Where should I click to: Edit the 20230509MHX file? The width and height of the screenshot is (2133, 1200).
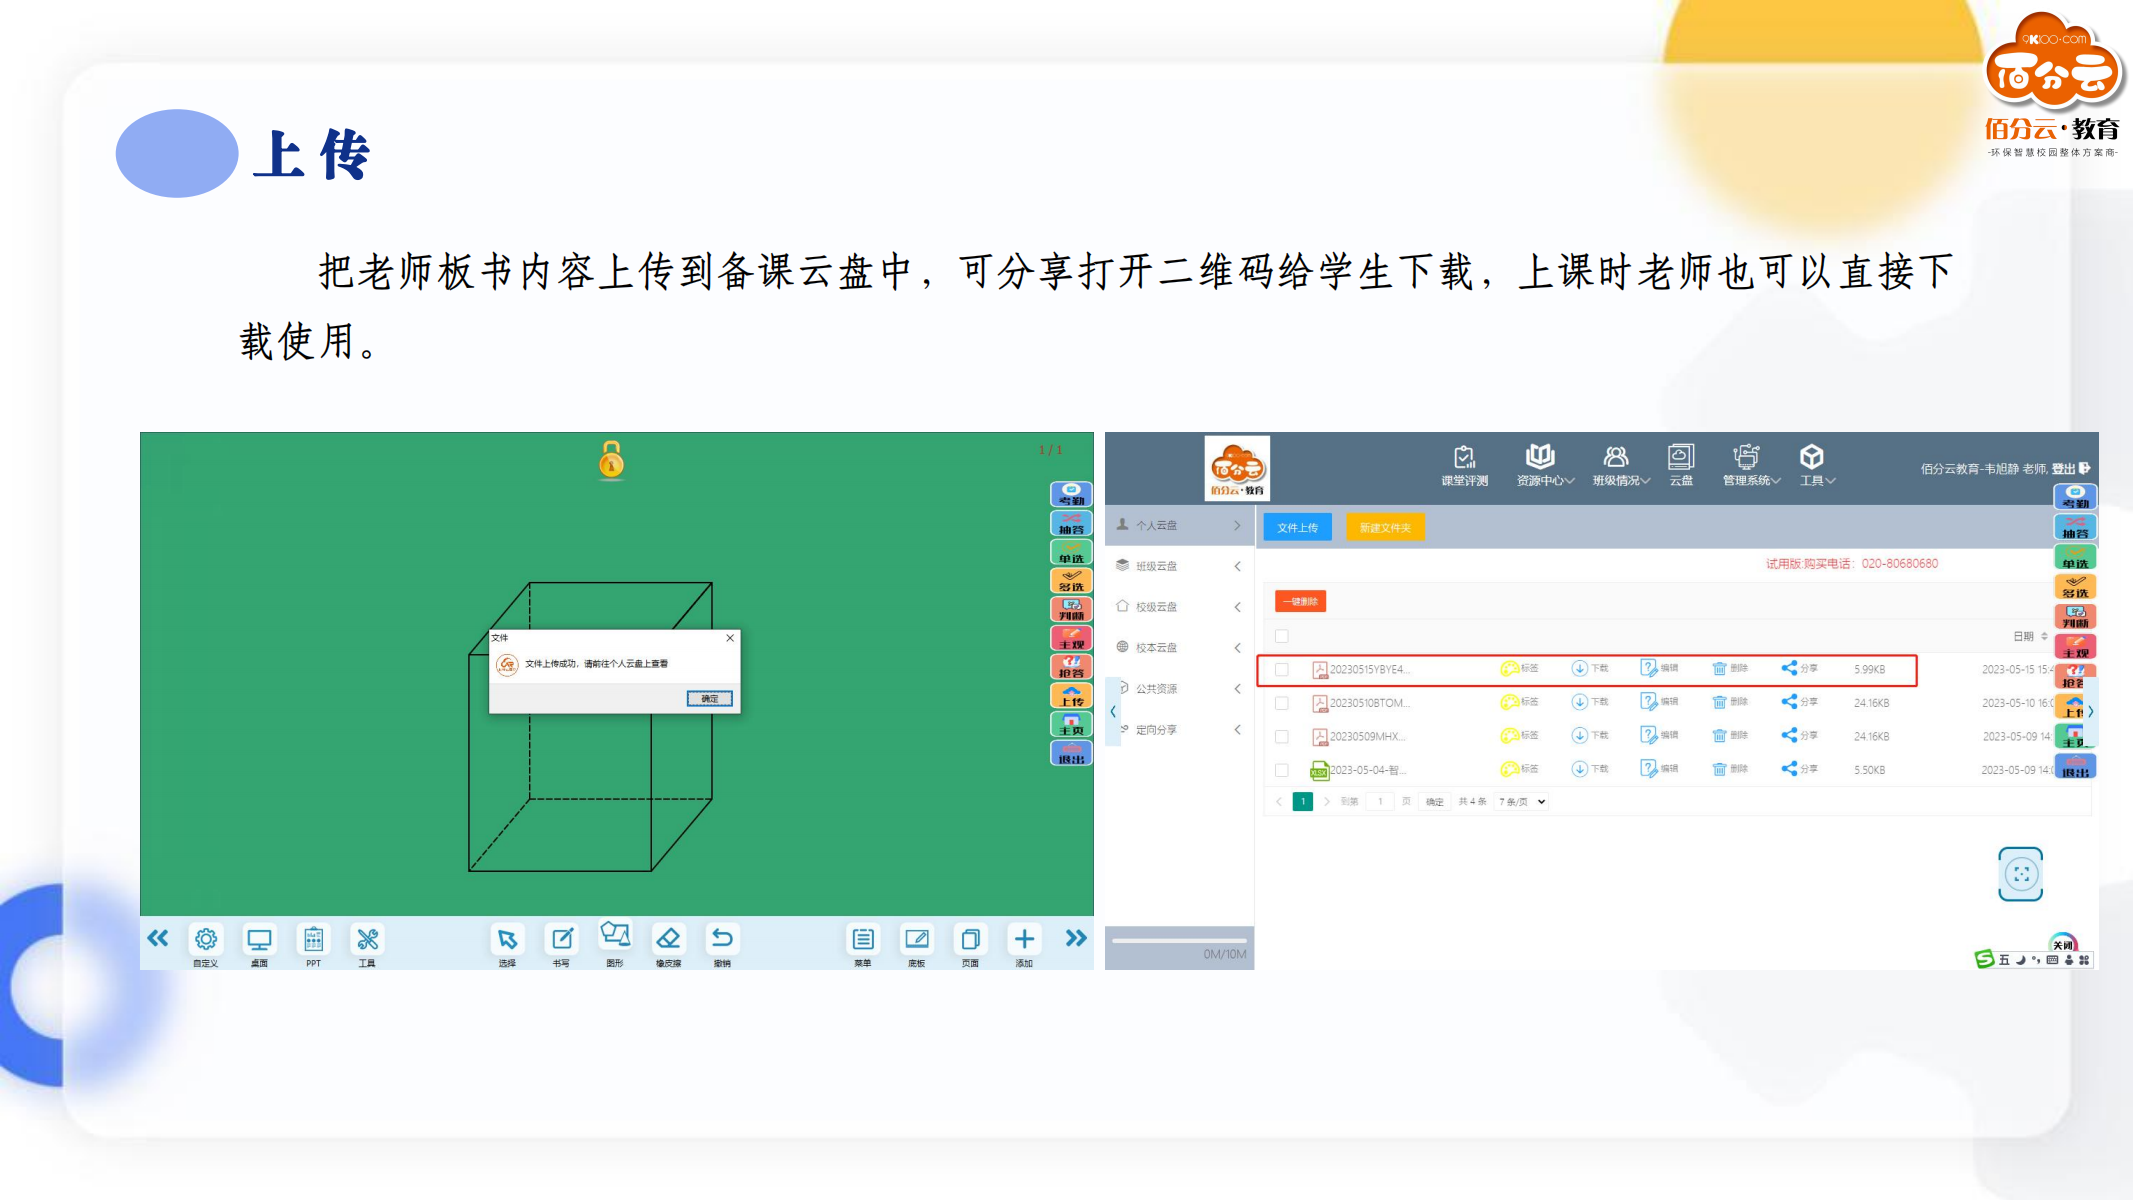tap(1659, 736)
